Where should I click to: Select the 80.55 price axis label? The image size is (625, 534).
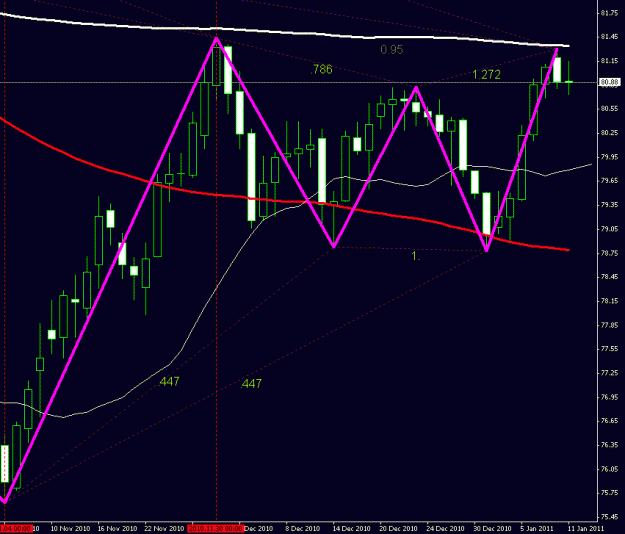[609, 109]
